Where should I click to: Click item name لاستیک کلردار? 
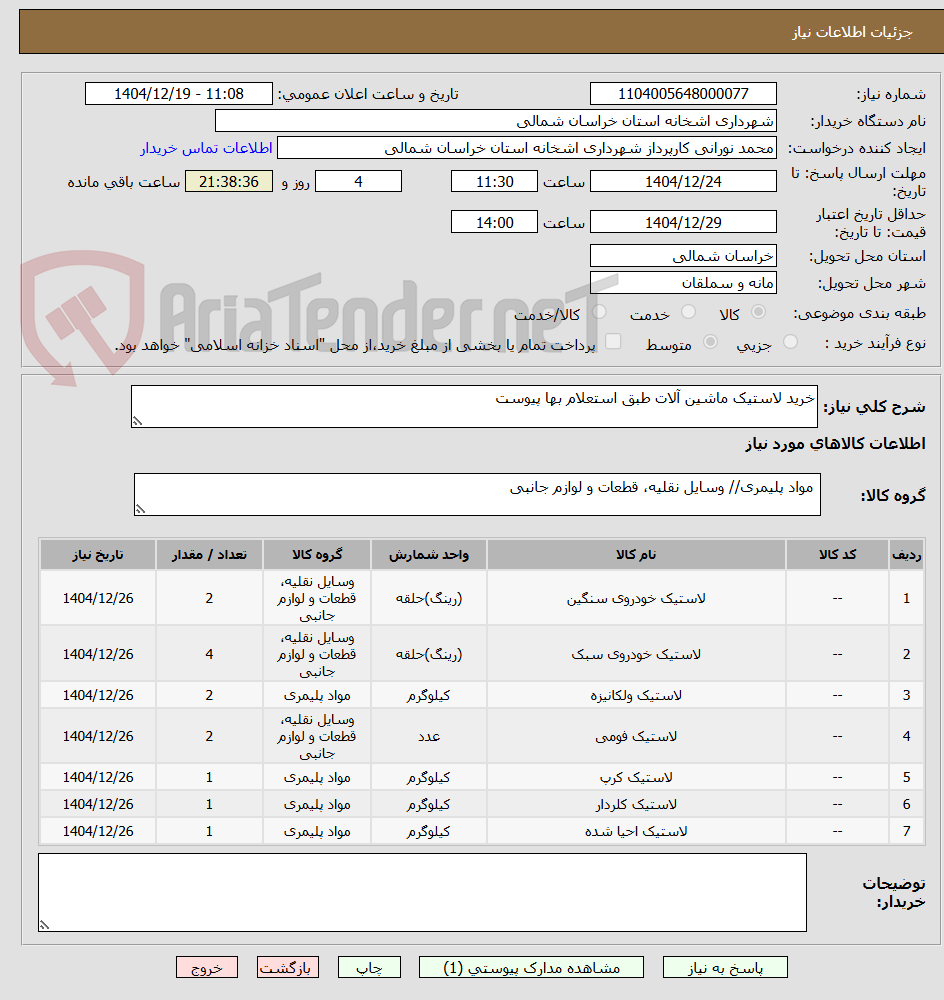pos(636,805)
